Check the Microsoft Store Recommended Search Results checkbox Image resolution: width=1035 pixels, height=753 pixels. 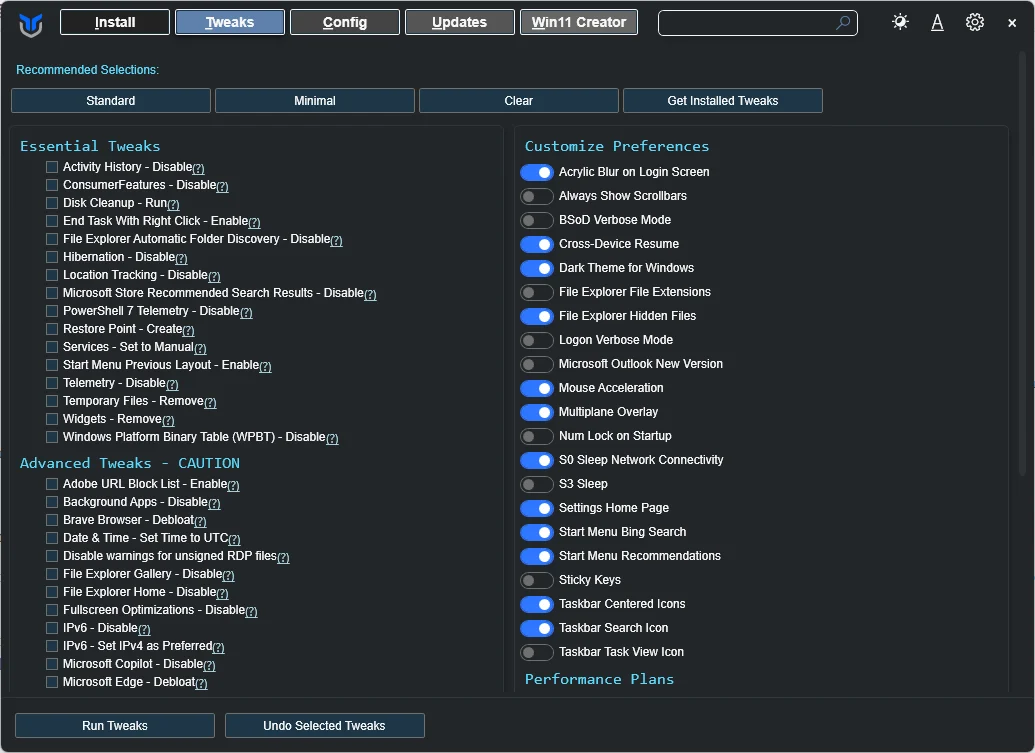click(51, 293)
